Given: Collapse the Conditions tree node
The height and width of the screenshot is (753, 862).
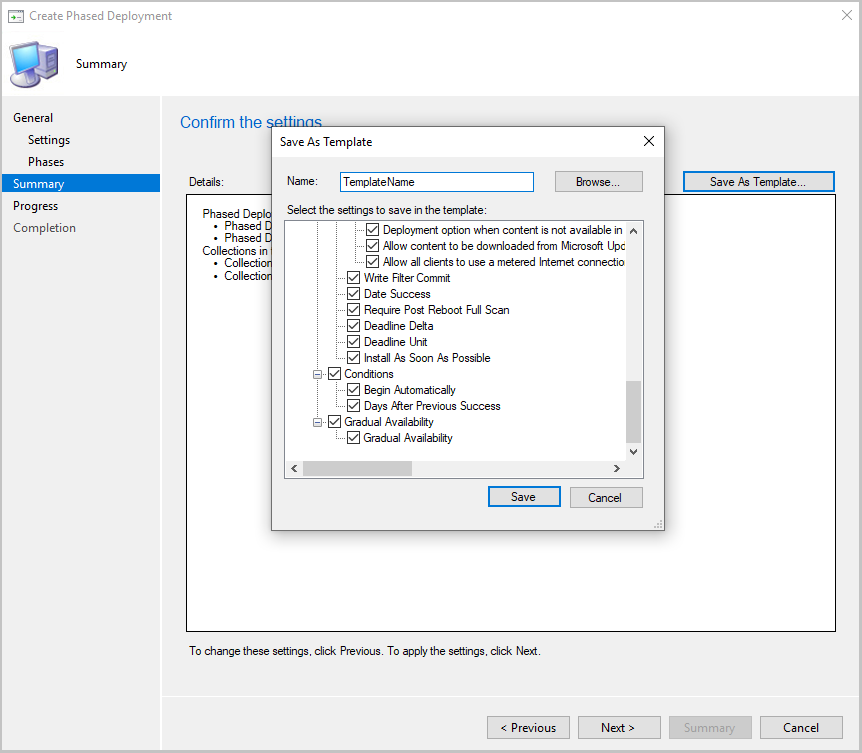Looking at the screenshot, I should [317, 374].
